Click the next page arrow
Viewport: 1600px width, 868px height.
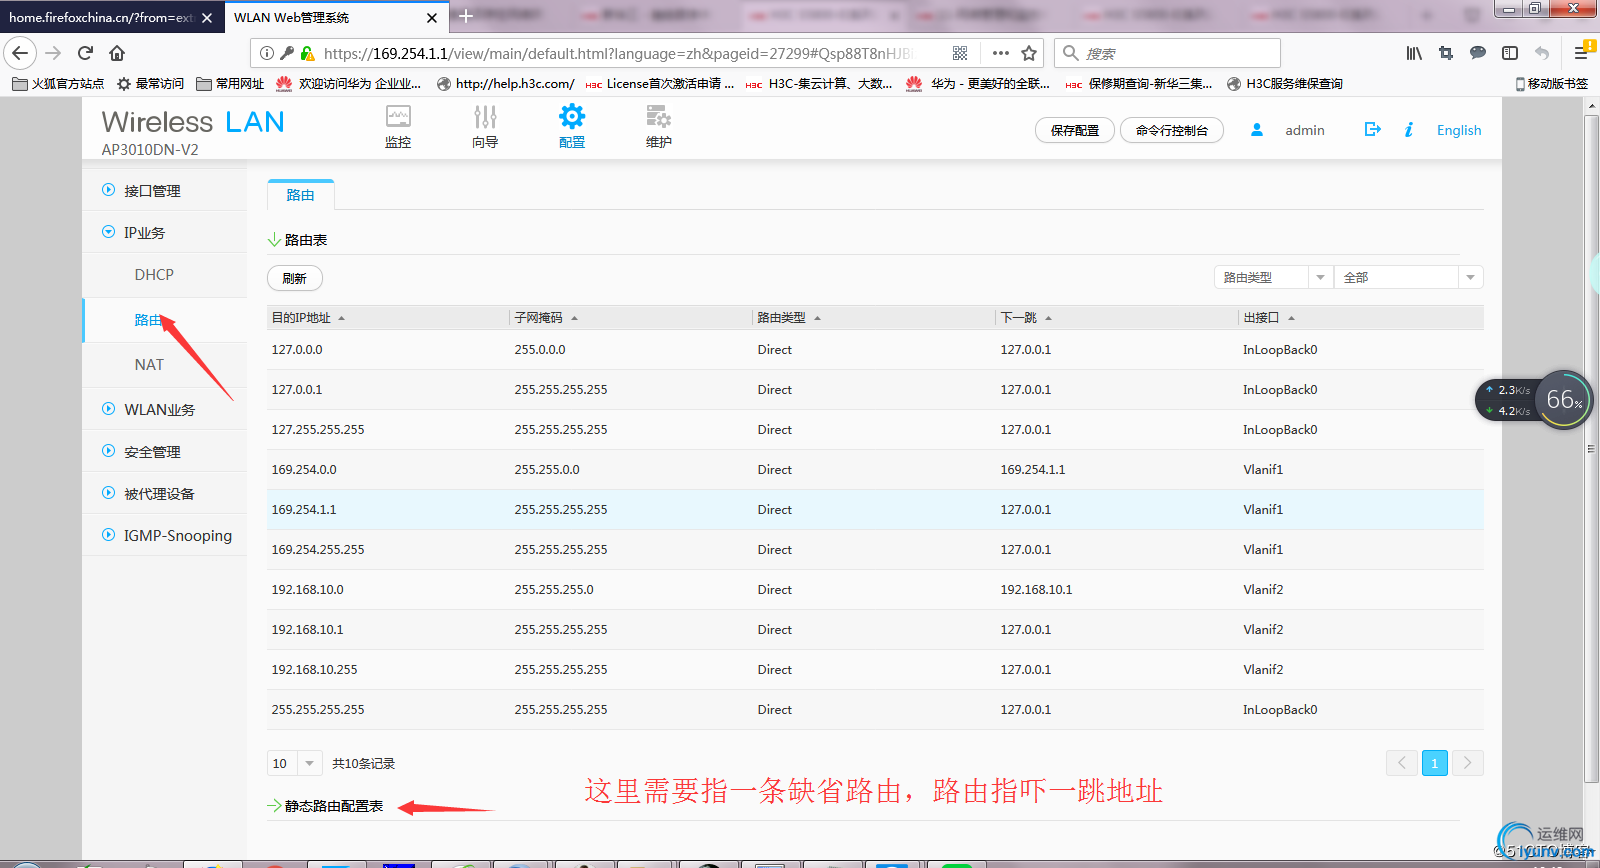pyautogui.click(x=1467, y=763)
